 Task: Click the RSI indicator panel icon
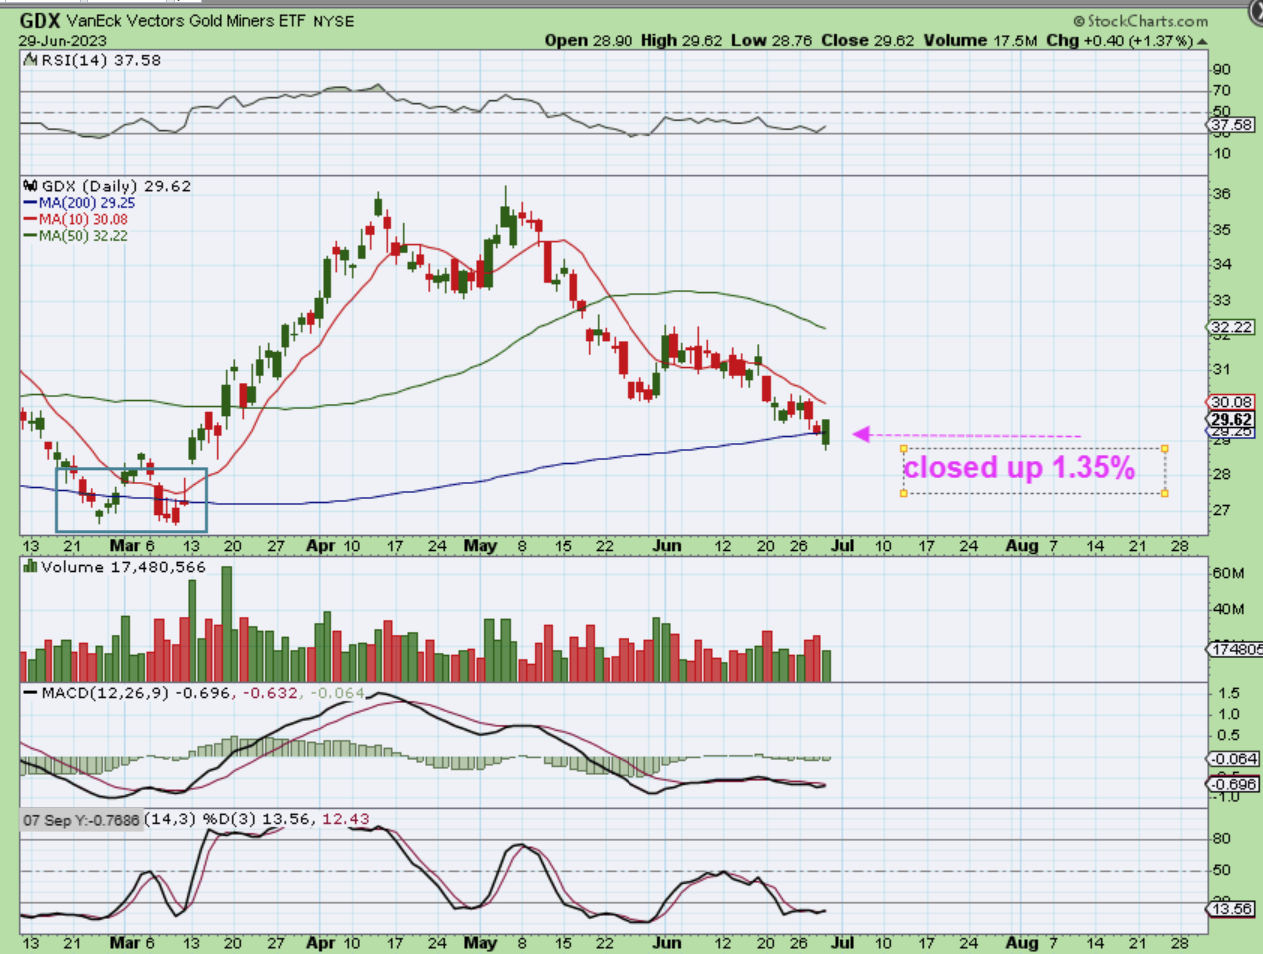(30, 61)
